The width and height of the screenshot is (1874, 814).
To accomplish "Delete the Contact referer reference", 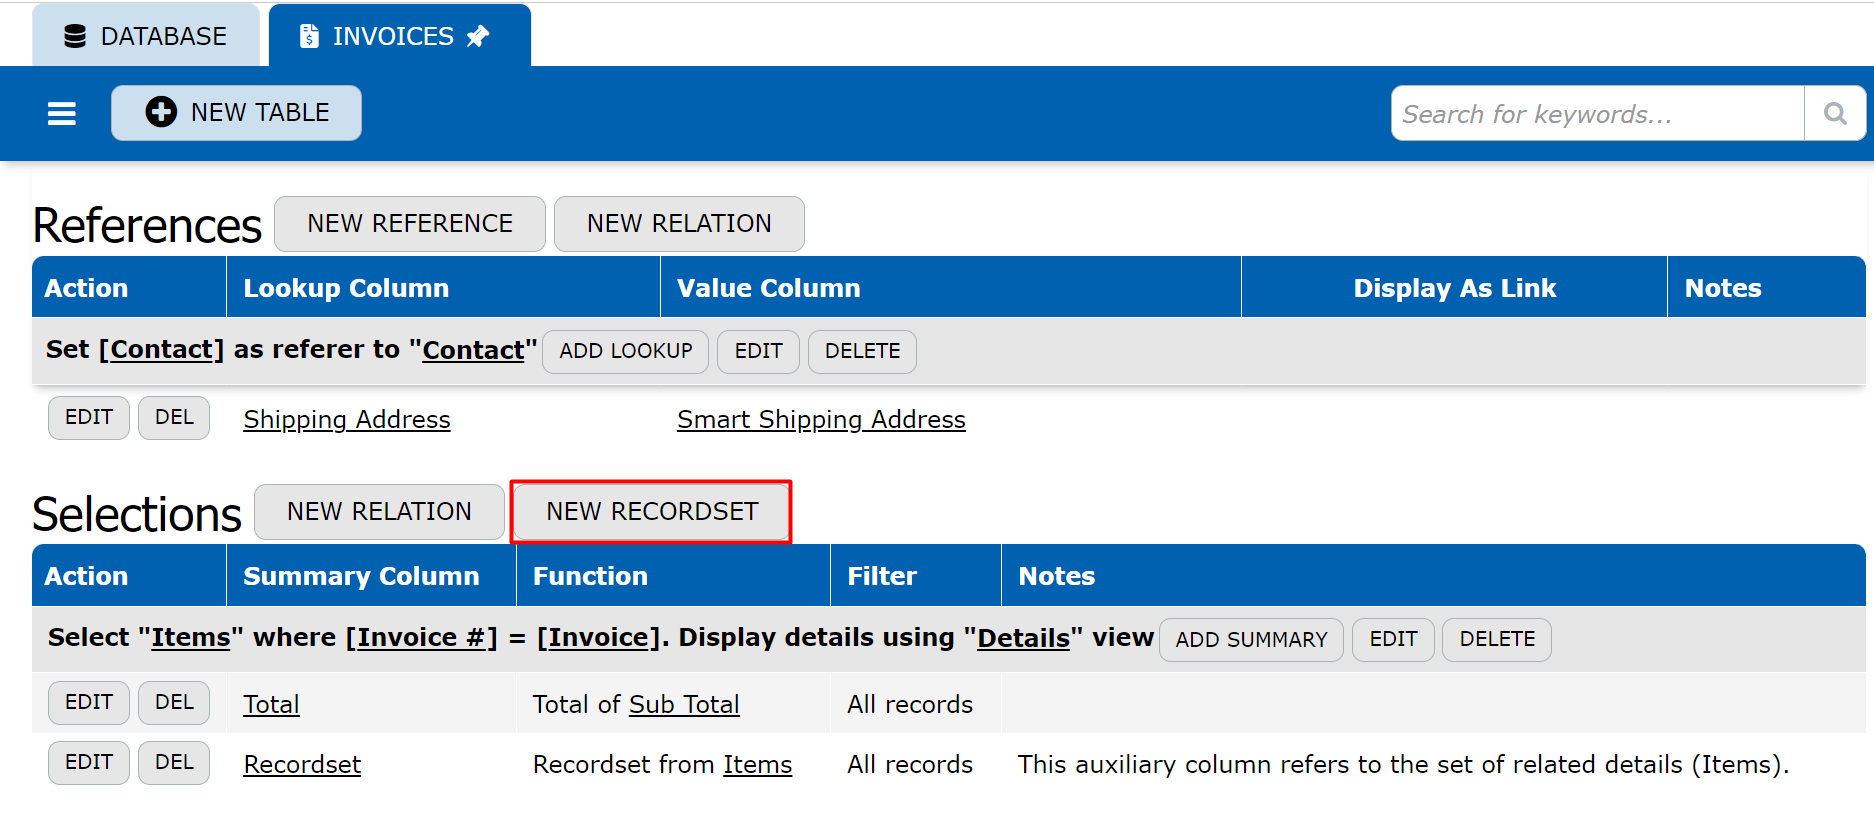I will click(863, 352).
